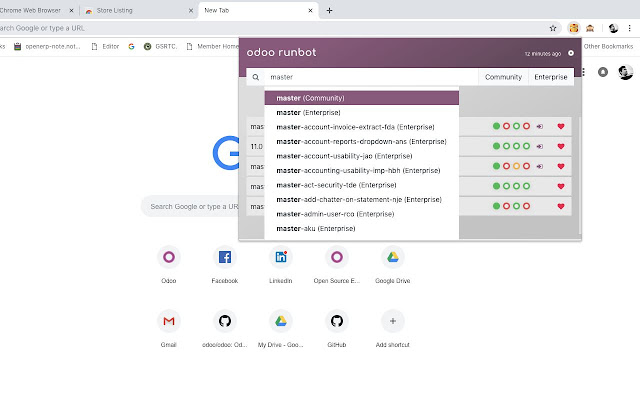Filter by Enterprise in runbot popup
The height and width of the screenshot is (400, 640).
point(551,77)
